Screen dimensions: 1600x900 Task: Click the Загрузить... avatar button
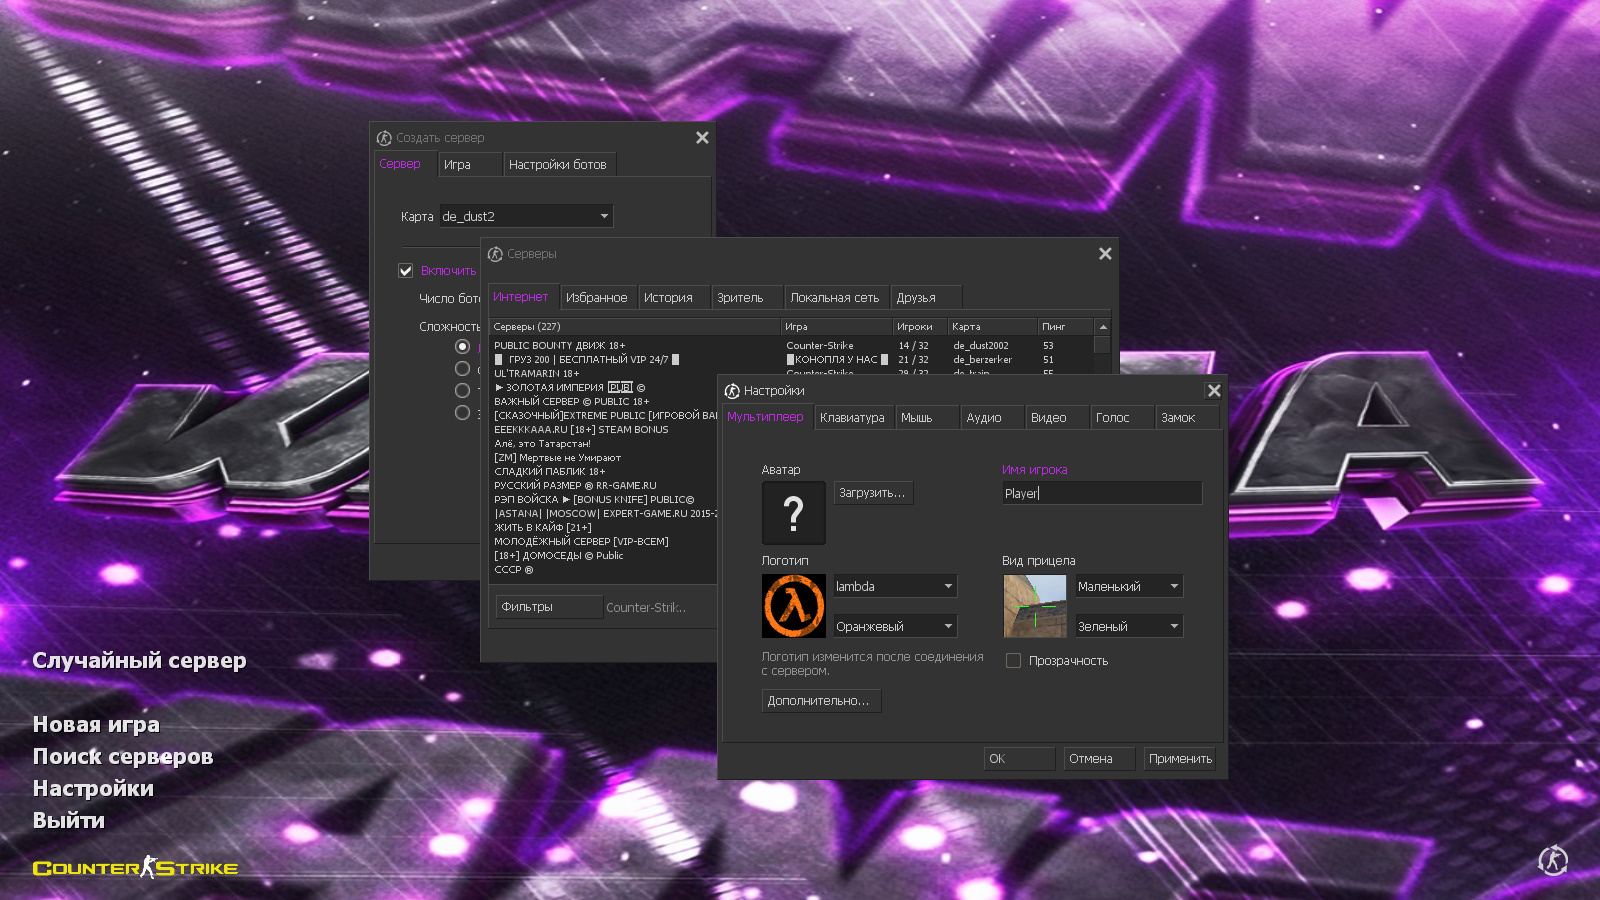click(872, 493)
